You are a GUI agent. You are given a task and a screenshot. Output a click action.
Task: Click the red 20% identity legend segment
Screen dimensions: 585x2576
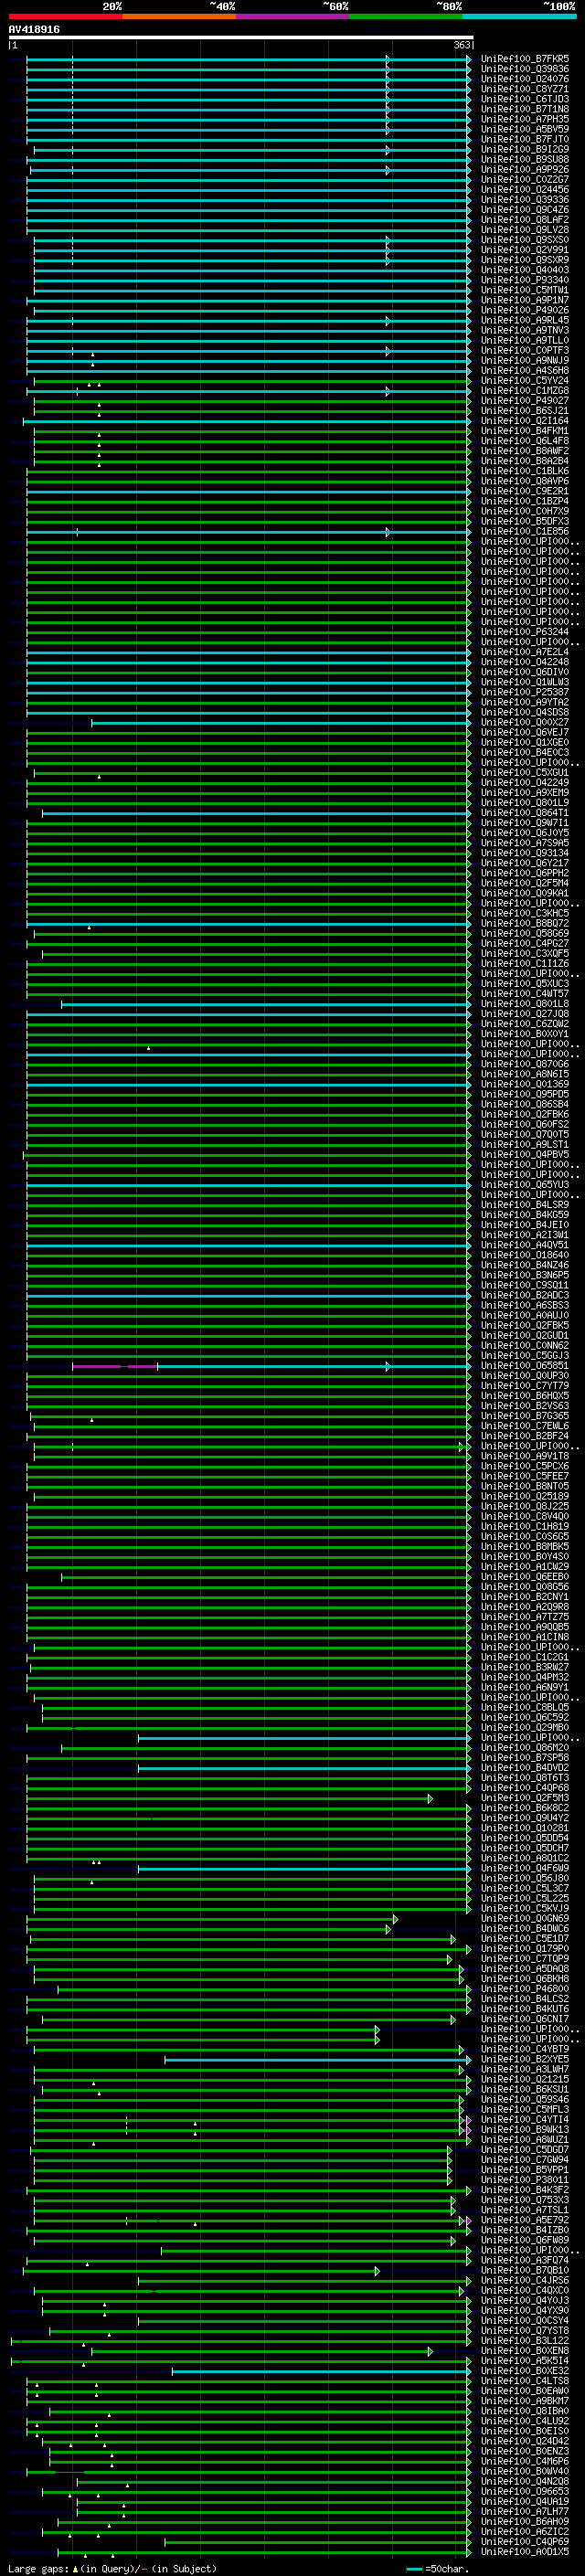click(65, 17)
